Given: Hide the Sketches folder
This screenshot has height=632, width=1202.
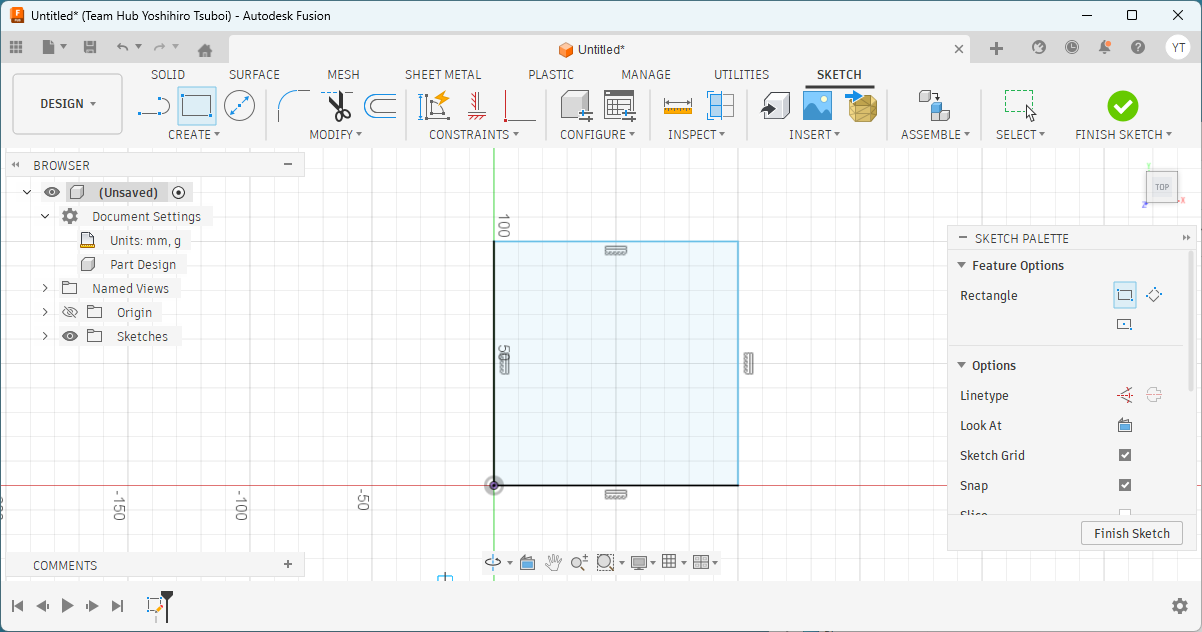Looking at the screenshot, I should pos(70,336).
